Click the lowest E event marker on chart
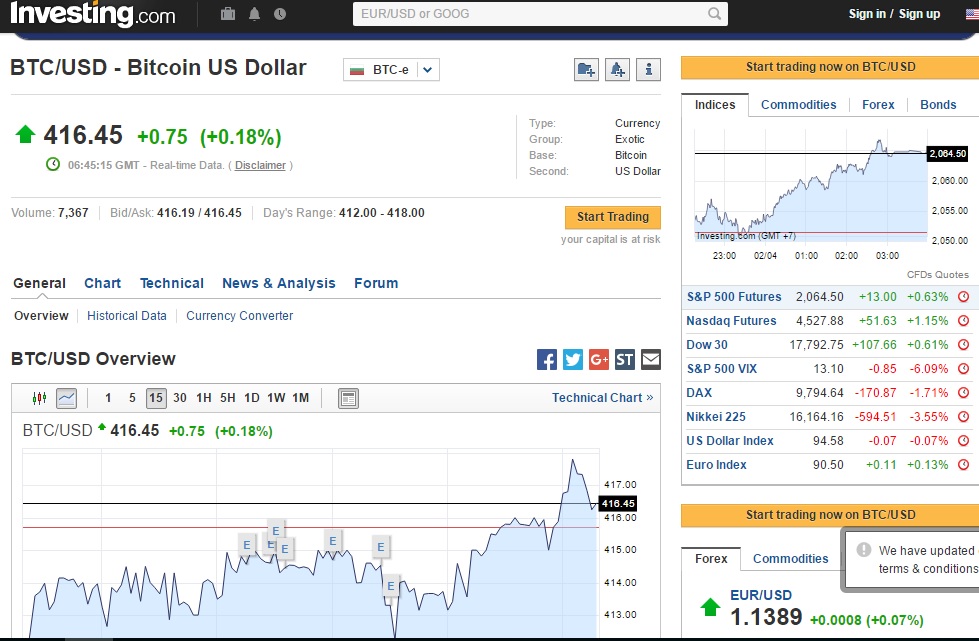Screen dimensions: 979x641 pyautogui.click(x=390, y=585)
